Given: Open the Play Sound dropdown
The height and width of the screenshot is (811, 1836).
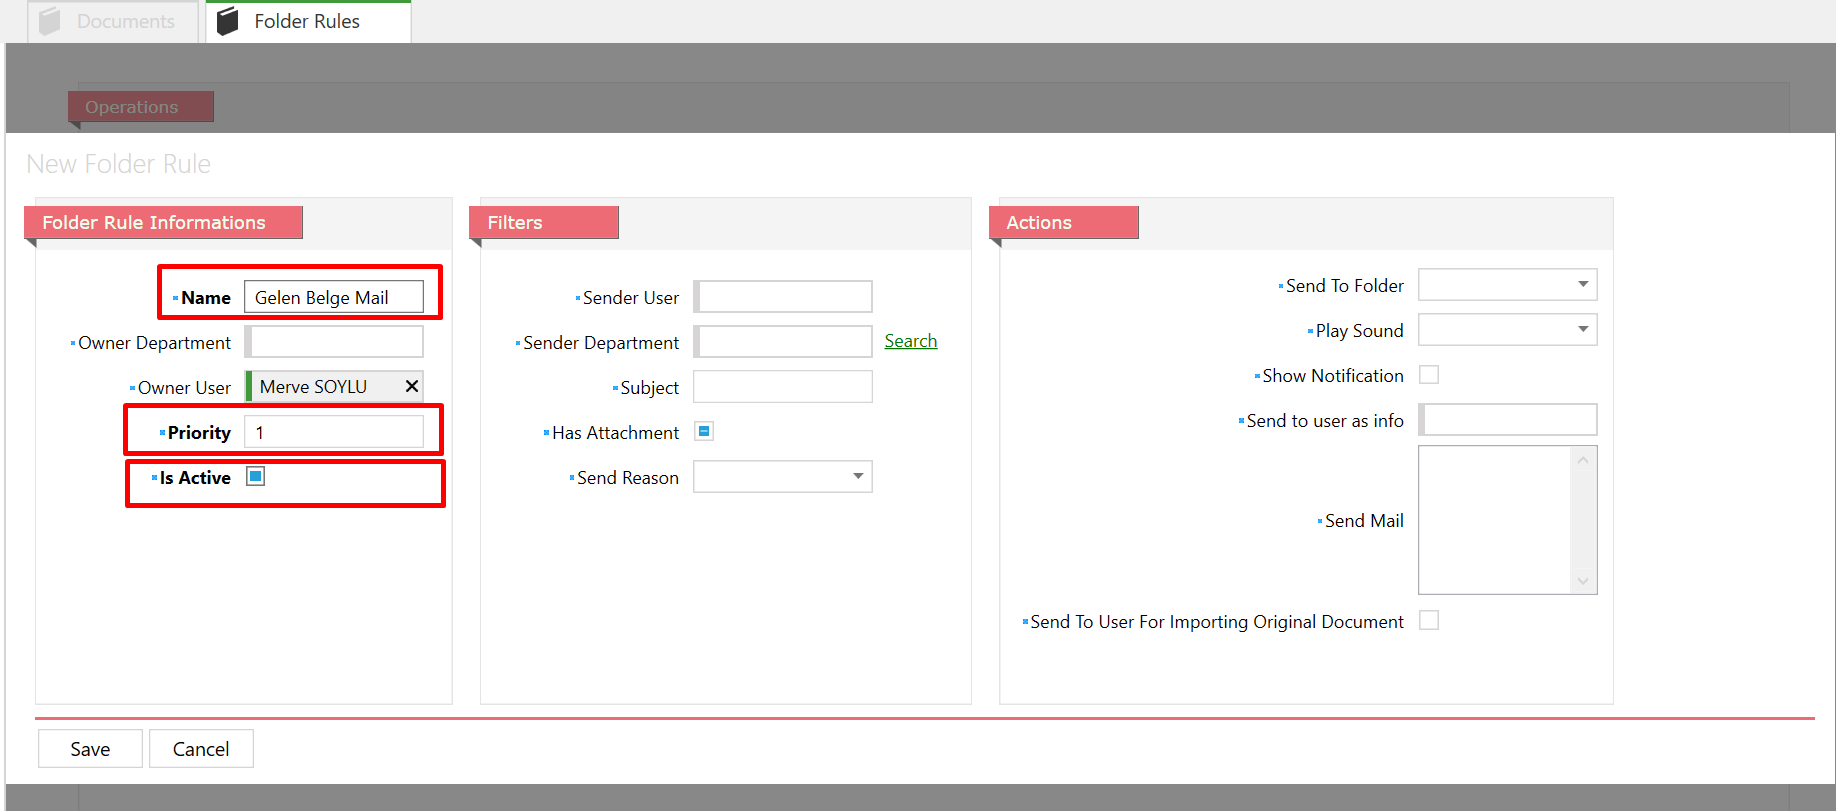Looking at the screenshot, I should pyautogui.click(x=1582, y=330).
